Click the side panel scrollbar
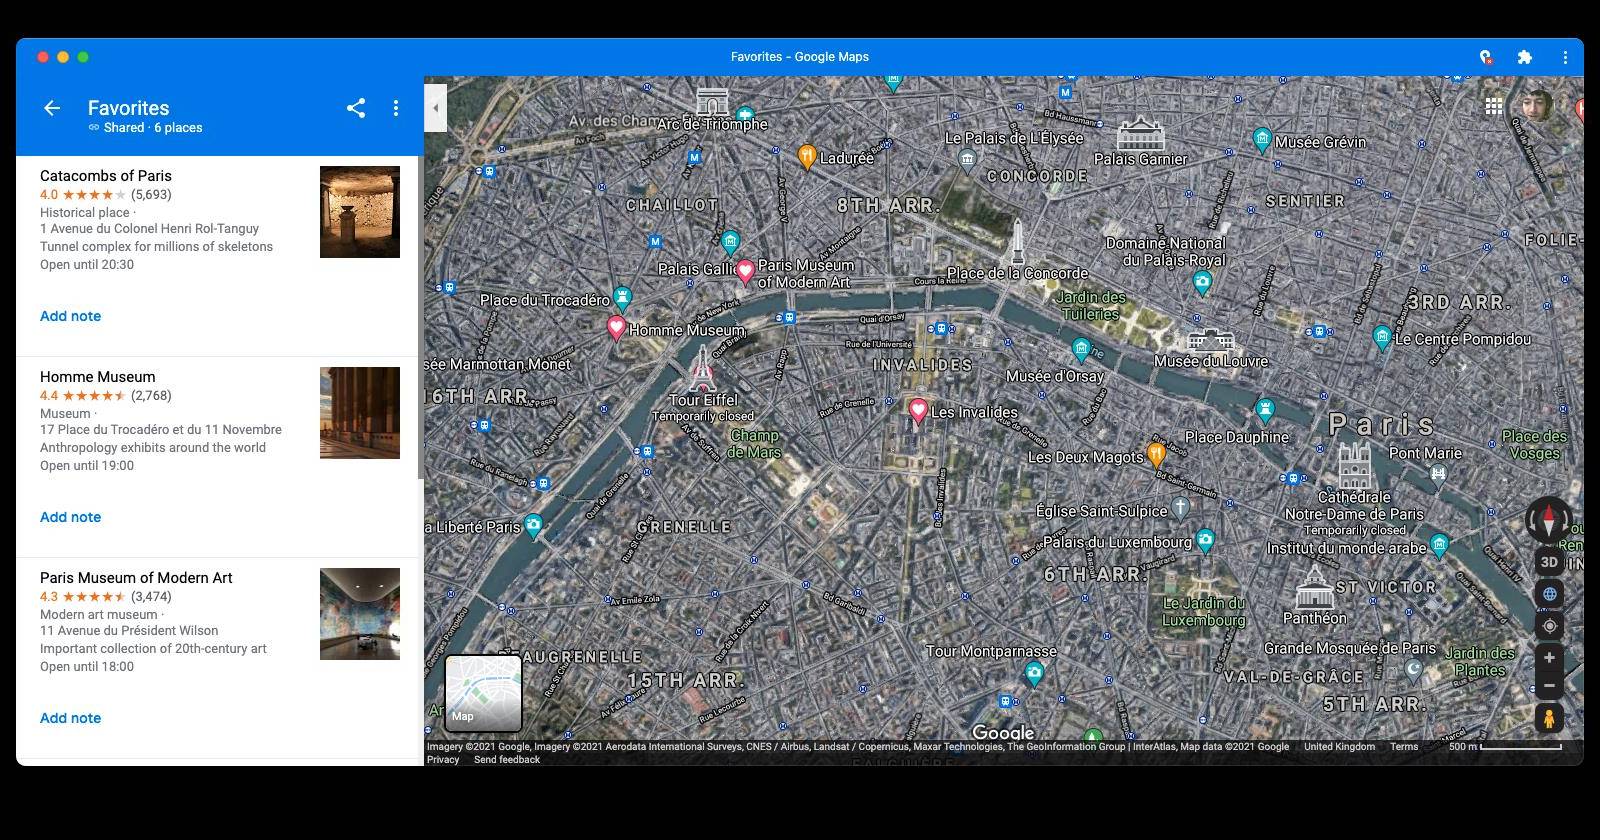 pos(420,320)
